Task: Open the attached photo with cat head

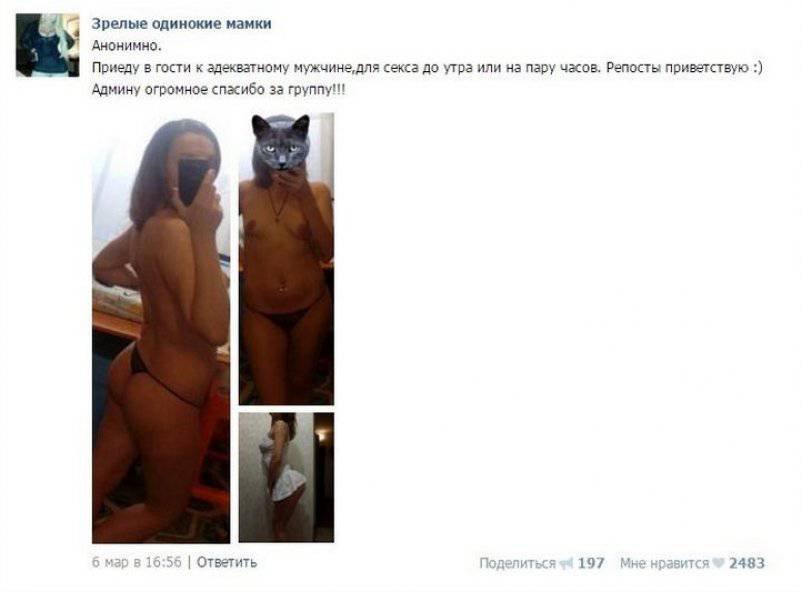Action: click(286, 259)
